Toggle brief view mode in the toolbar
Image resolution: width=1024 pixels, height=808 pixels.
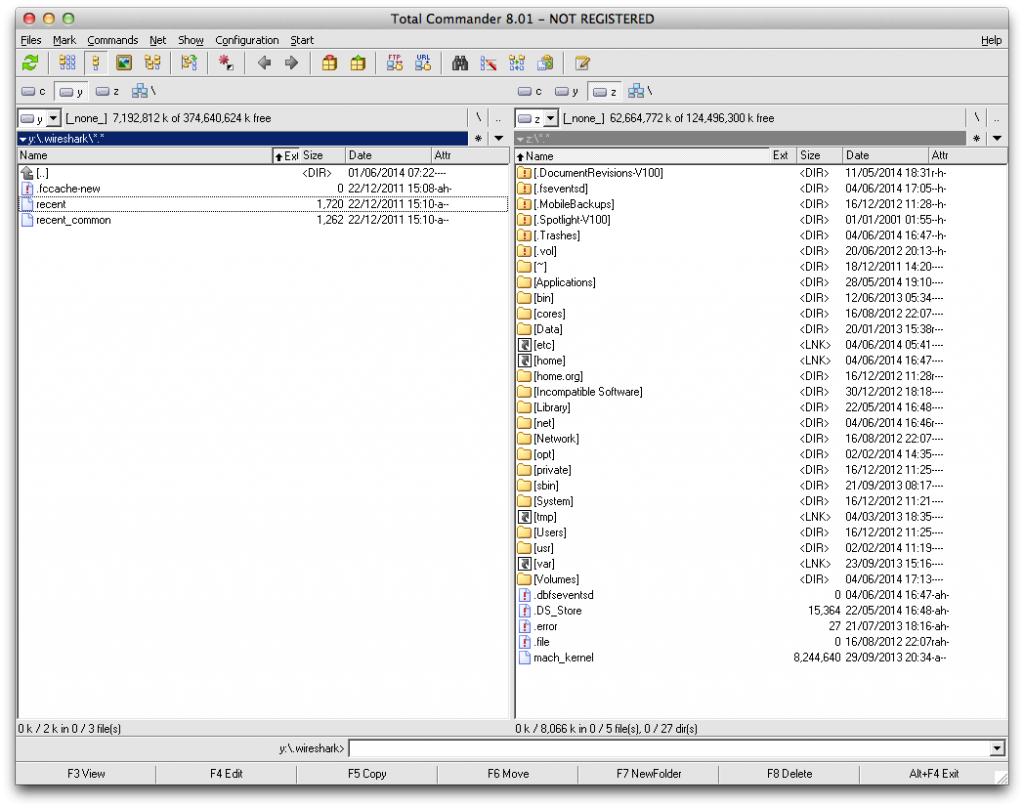[x=68, y=63]
